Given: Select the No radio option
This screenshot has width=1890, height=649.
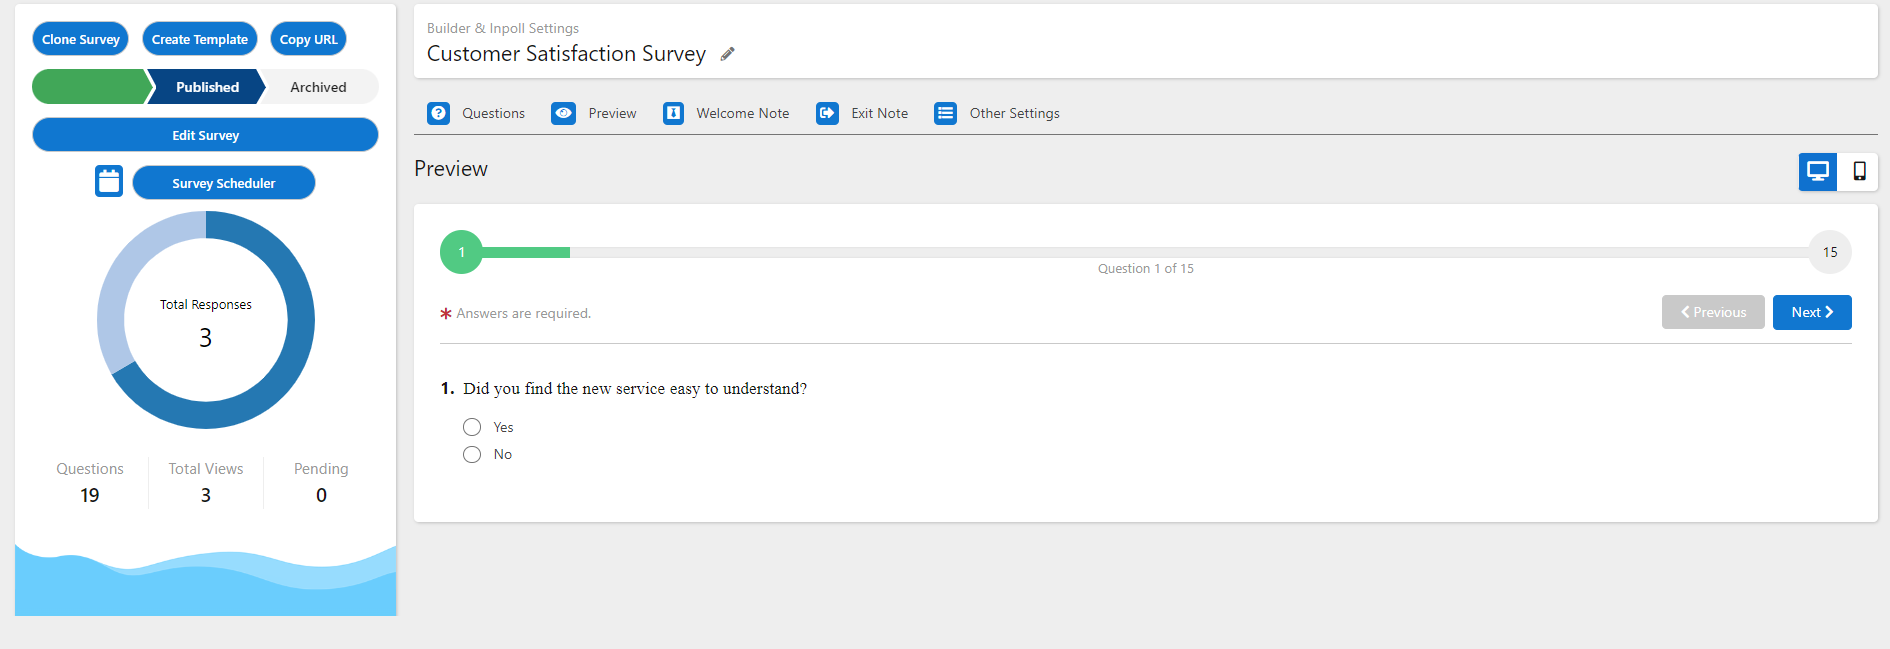Looking at the screenshot, I should click(x=472, y=454).
